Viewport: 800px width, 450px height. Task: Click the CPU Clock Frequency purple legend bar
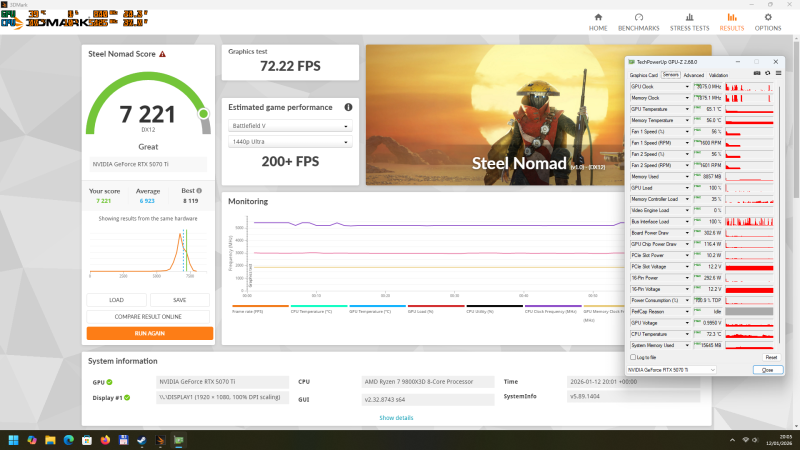pyautogui.click(x=553, y=306)
